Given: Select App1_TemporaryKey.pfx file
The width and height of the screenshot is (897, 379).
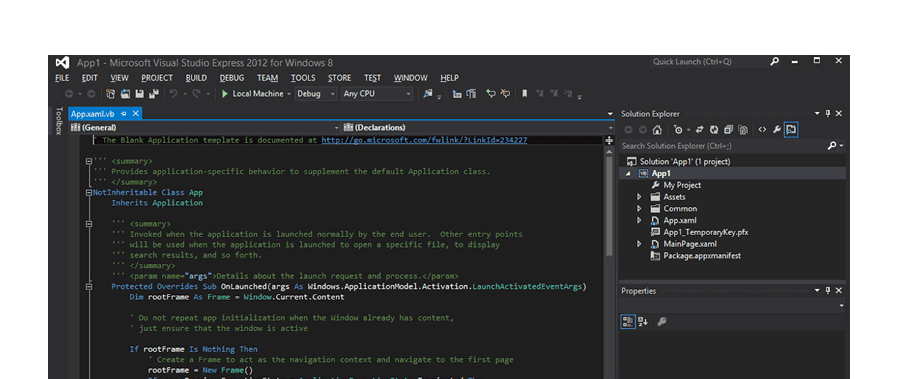Looking at the screenshot, I should (706, 232).
